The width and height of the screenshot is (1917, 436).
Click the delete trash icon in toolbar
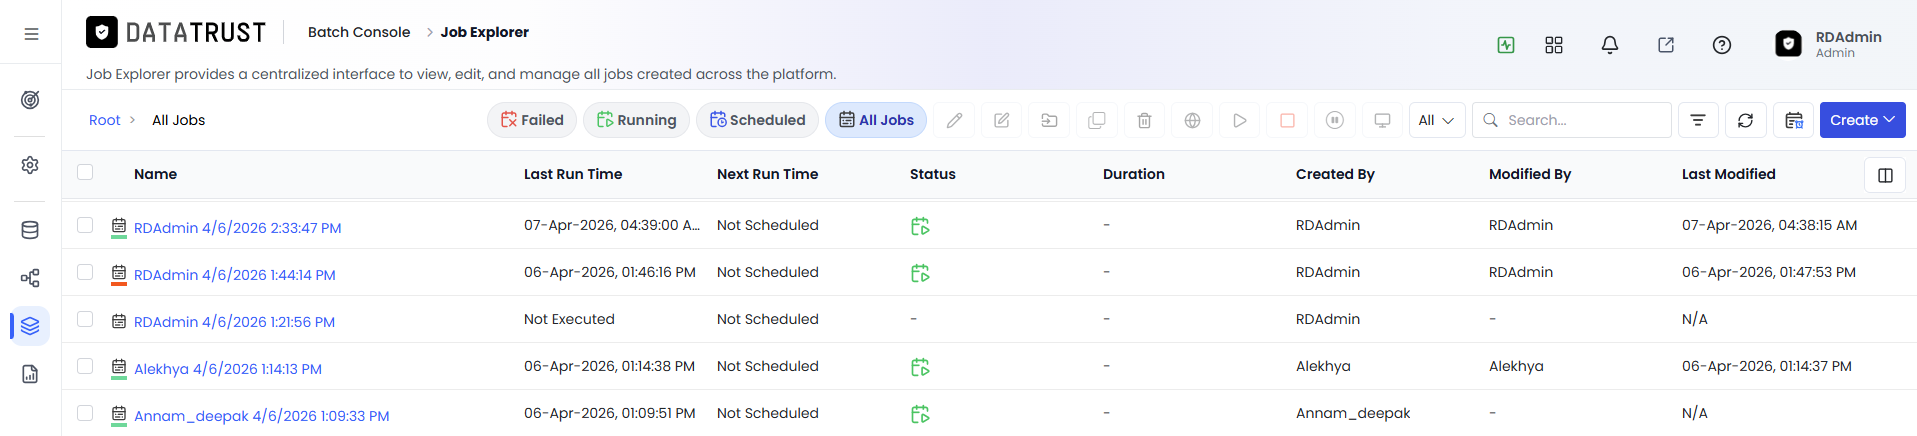(x=1144, y=120)
